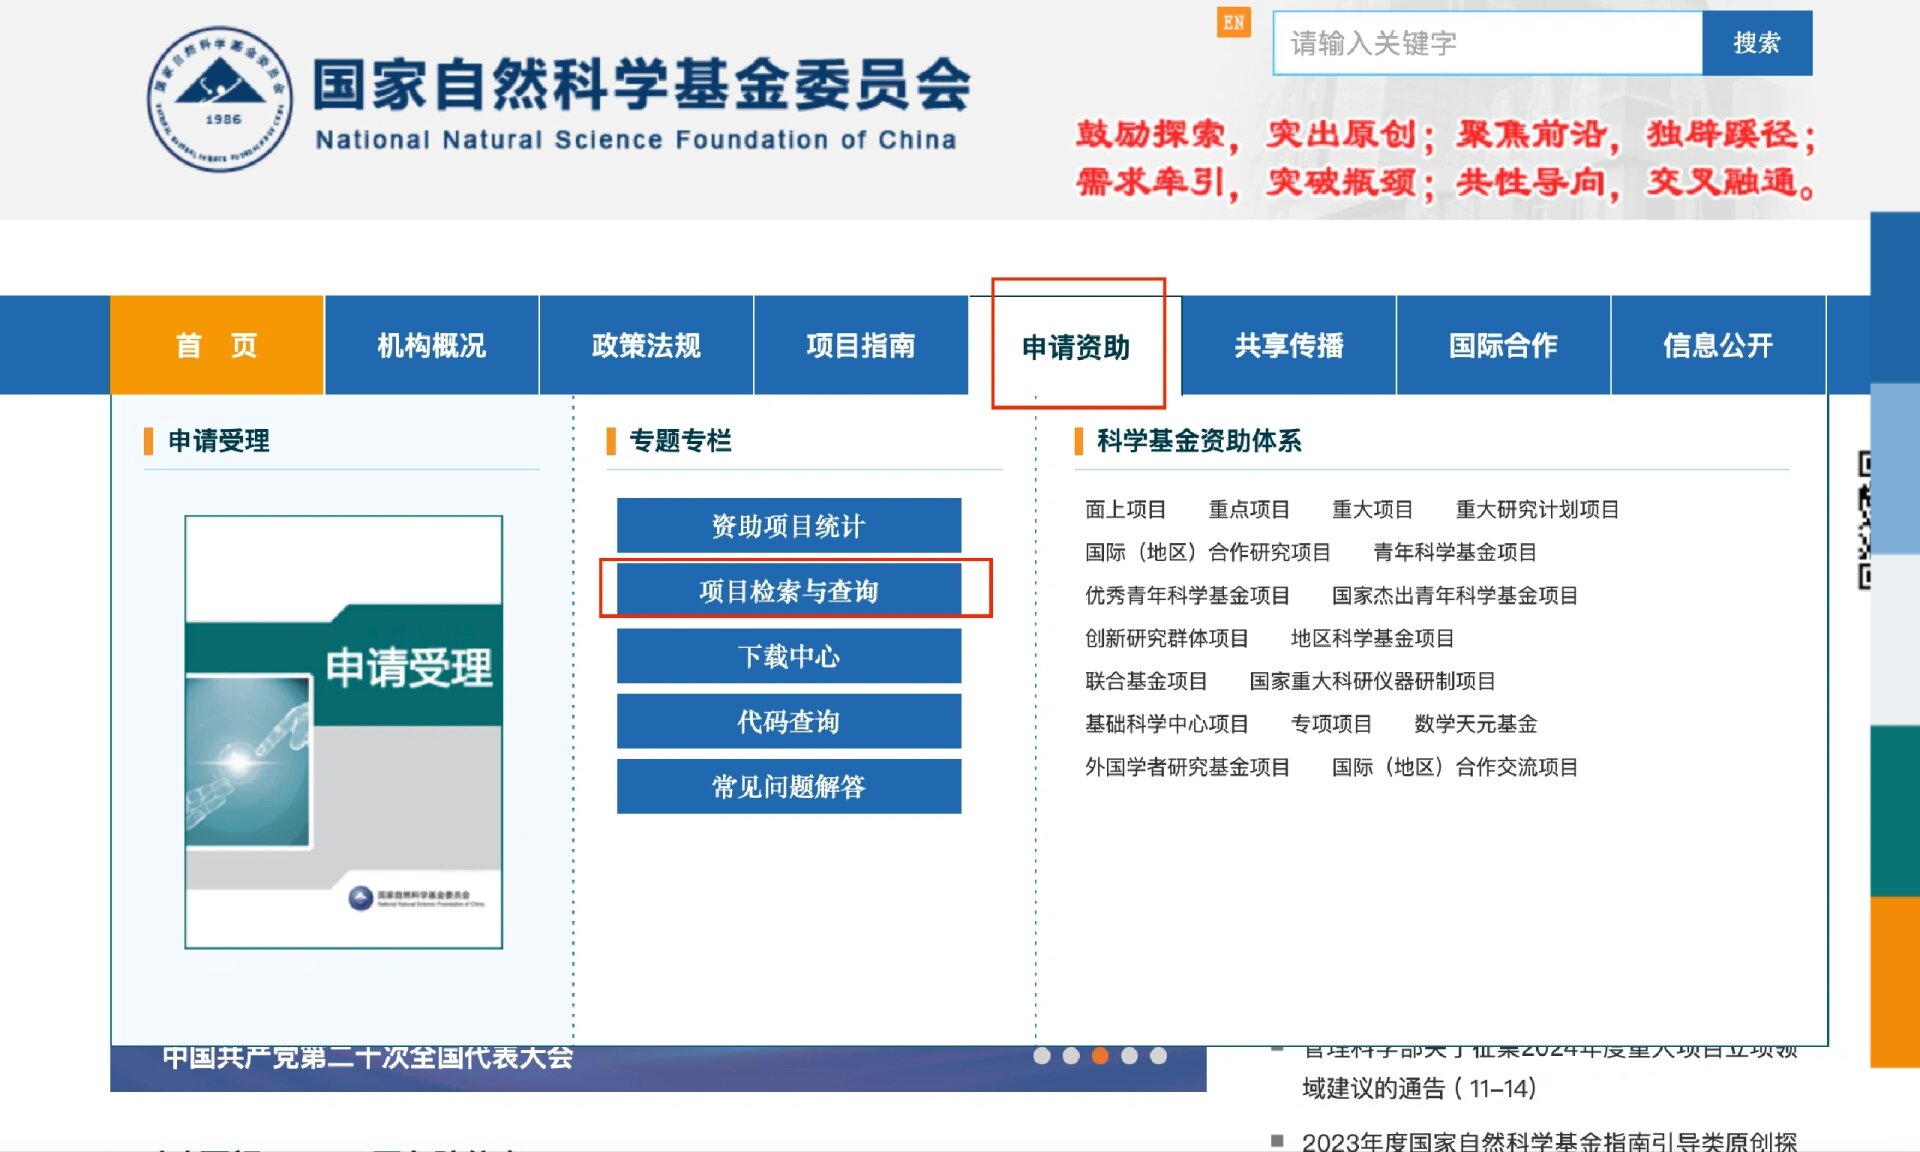This screenshot has width=1920, height=1152.
Task: Click the 资助项目统计 button
Action: [x=789, y=526]
